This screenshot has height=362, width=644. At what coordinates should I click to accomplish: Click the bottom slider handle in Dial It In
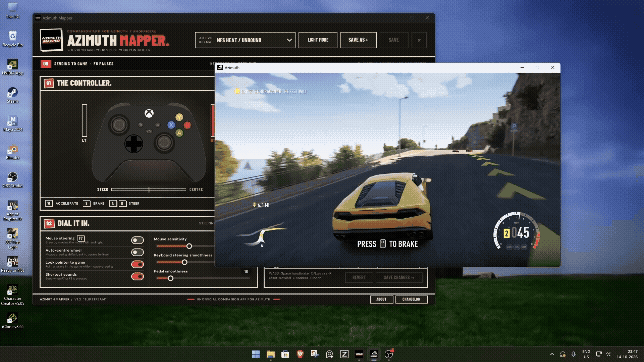[x=170, y=278]
